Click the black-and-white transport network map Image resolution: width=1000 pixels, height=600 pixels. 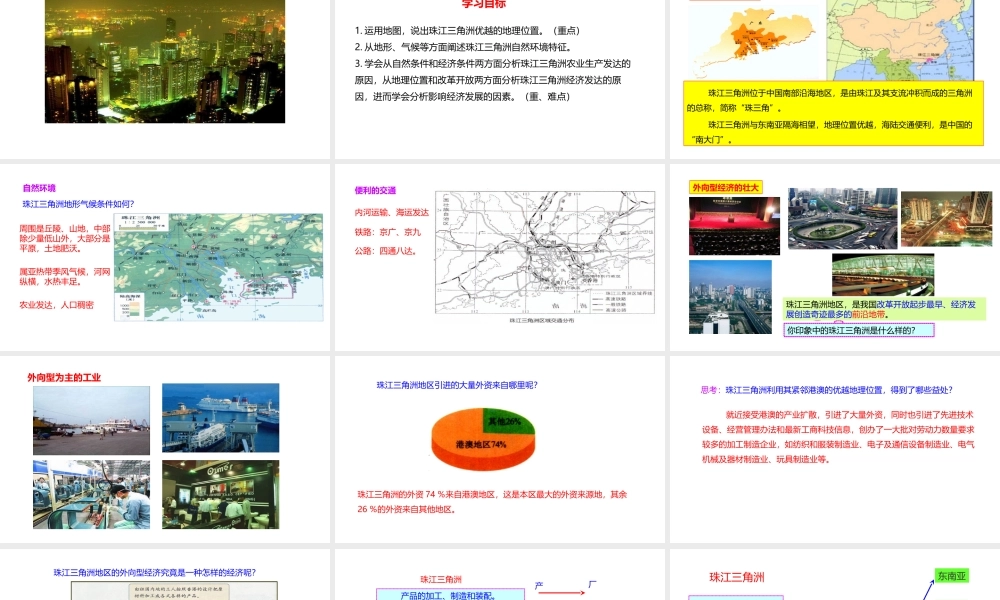[545, 252]
